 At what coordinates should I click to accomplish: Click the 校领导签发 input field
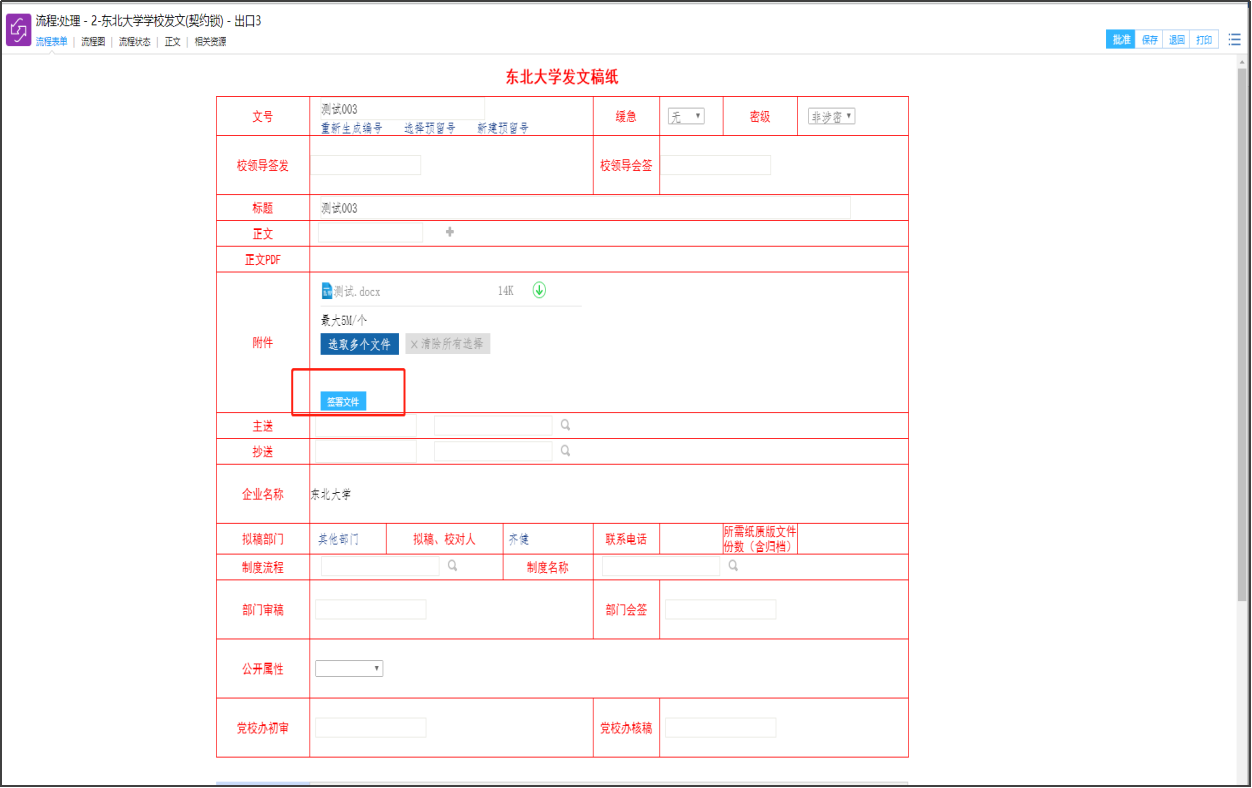[x=366, y=165]
